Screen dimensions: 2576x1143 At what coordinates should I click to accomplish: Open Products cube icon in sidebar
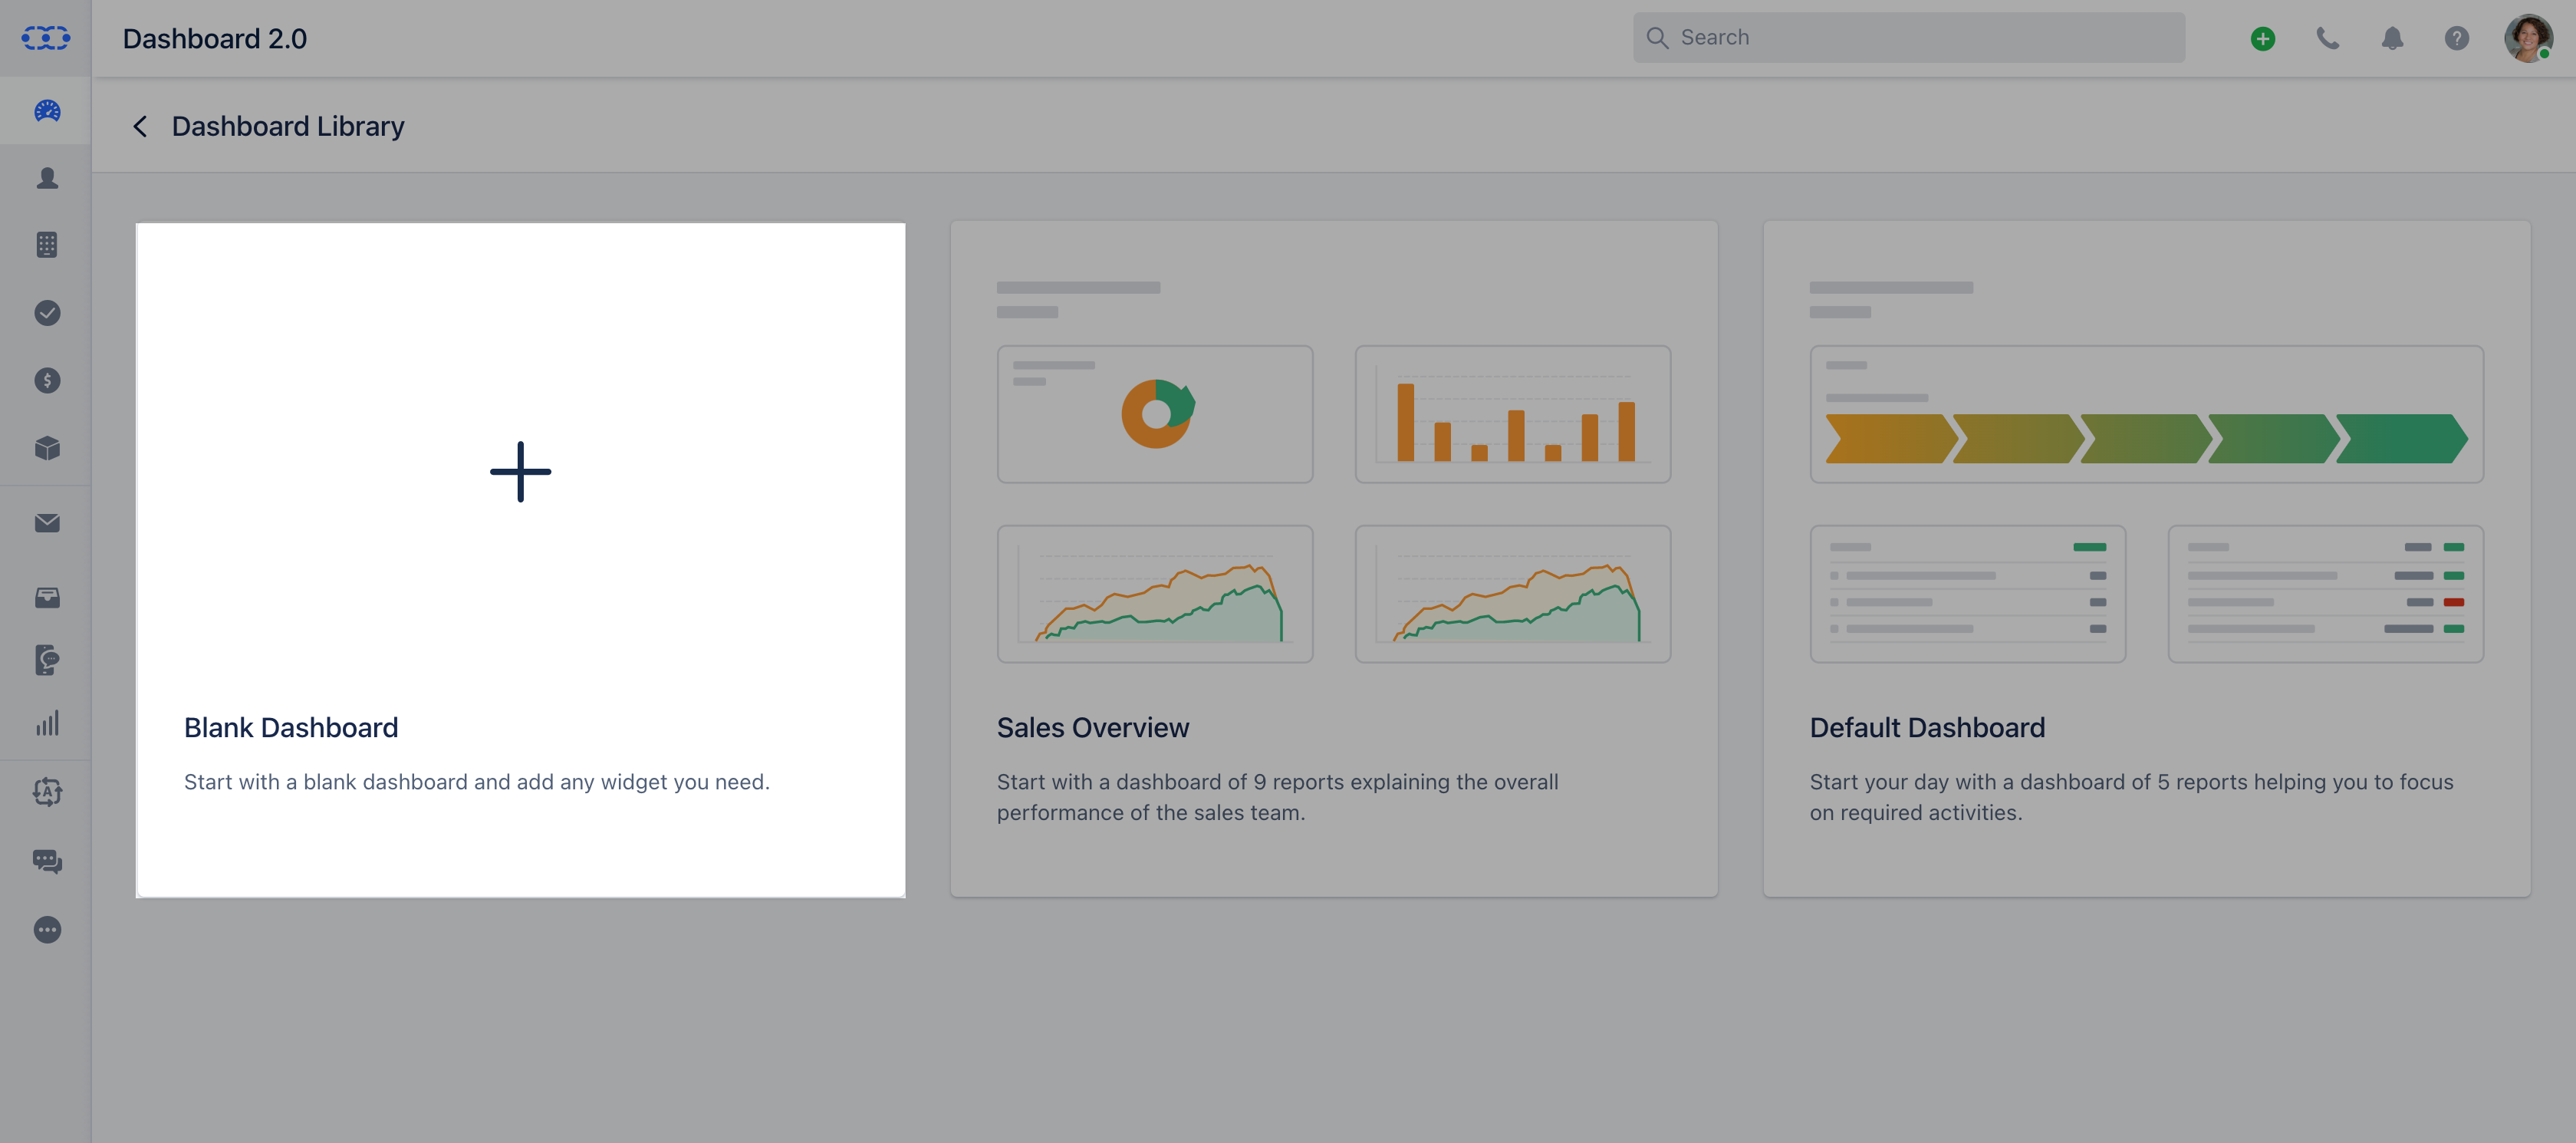coord(47,448)
